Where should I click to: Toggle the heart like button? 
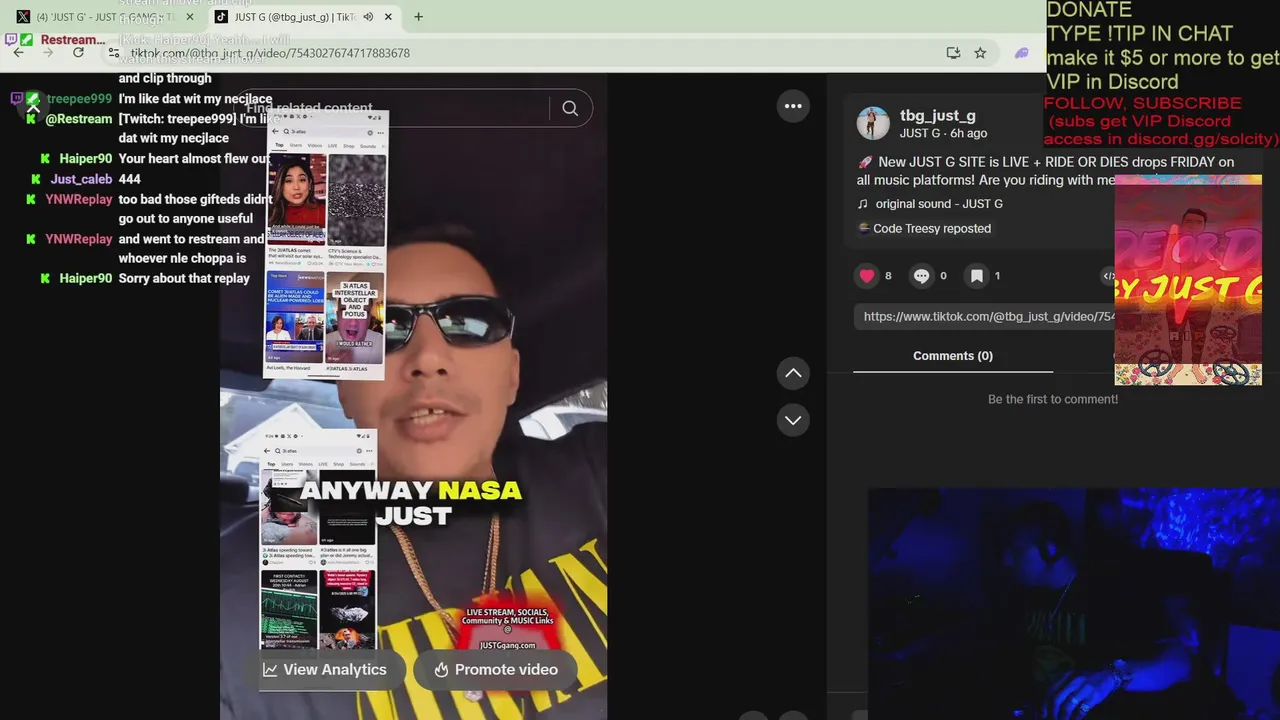click(x=866, y=276)
